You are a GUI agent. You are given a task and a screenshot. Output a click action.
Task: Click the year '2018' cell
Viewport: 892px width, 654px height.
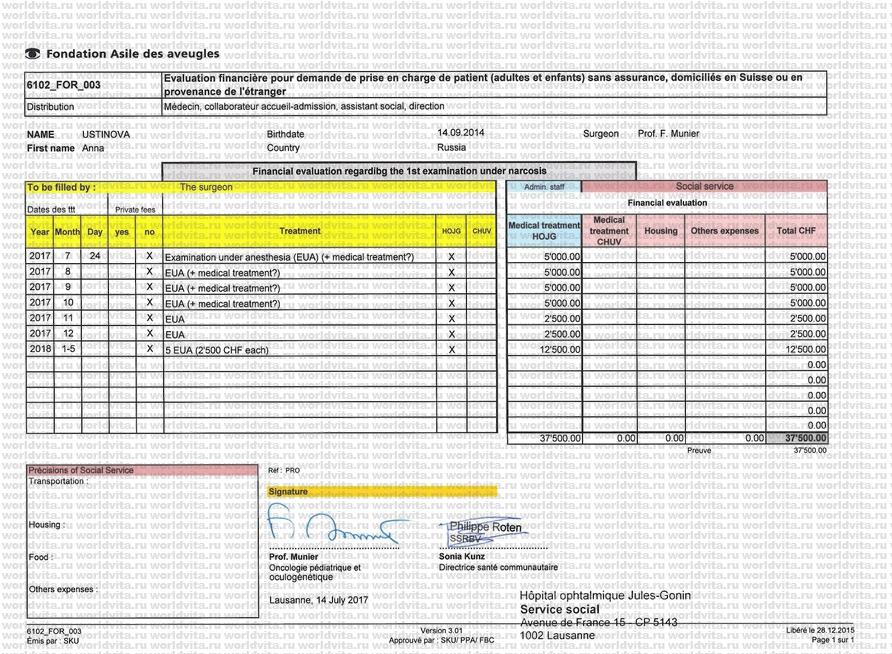click(40, 349)
